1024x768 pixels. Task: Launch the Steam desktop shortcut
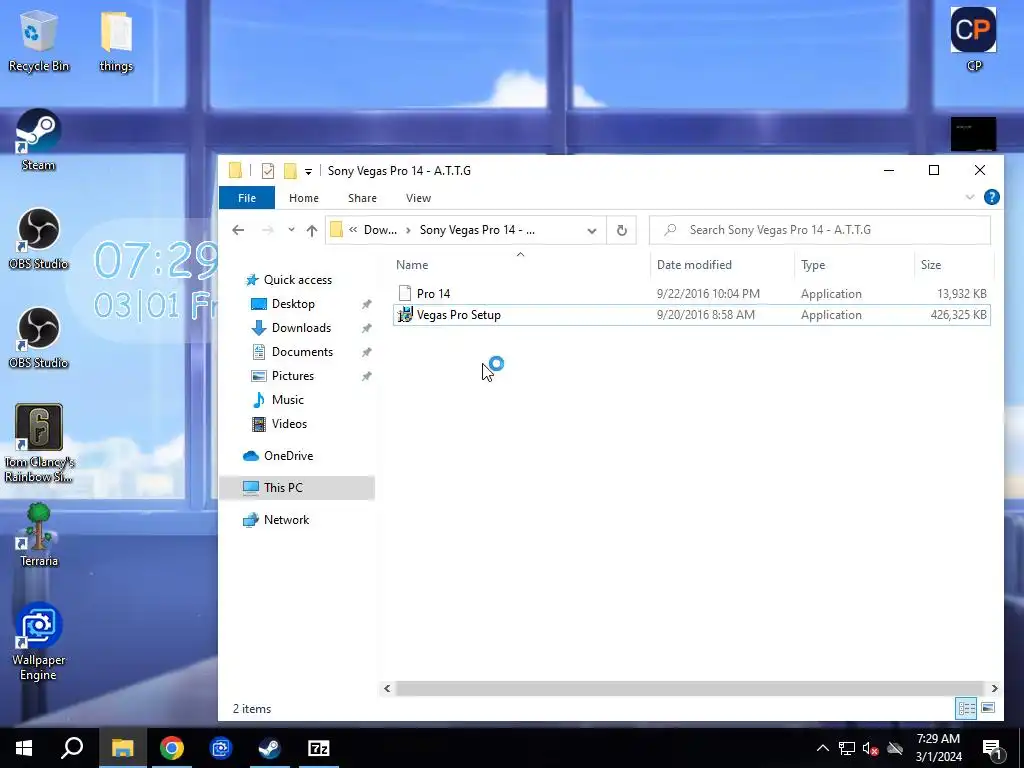coord(39,140)
